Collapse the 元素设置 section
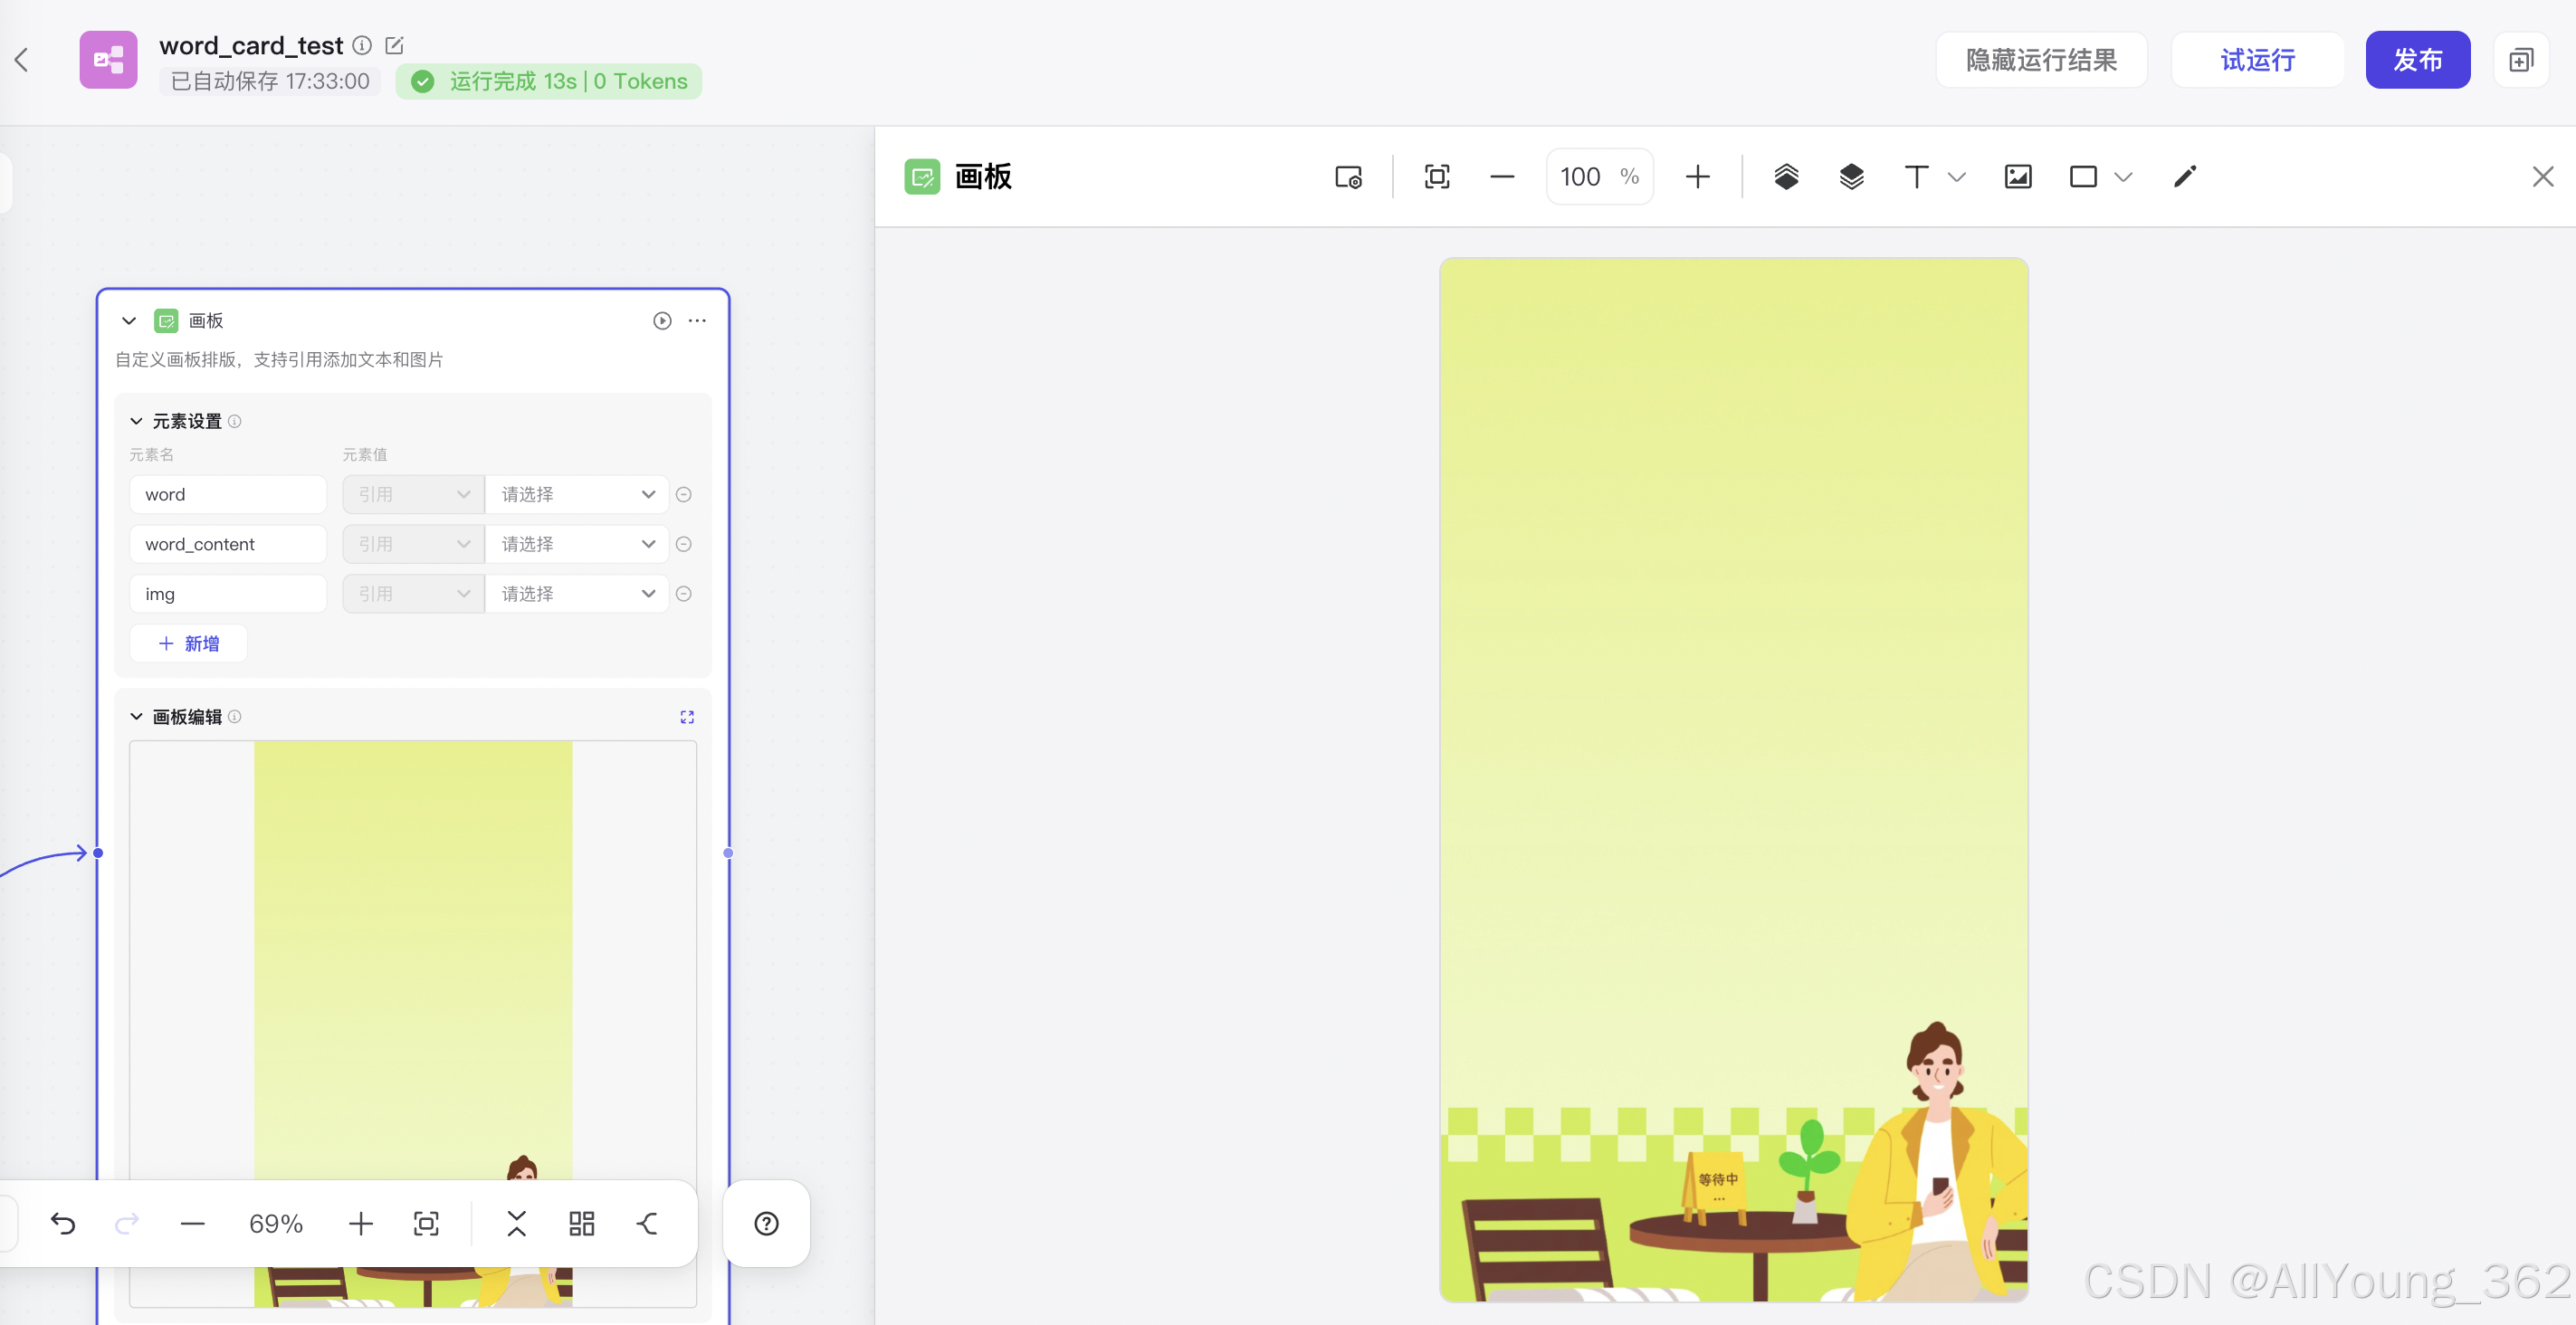The height and width of the screenshot is (1325, 2576). tap(137, 421)
